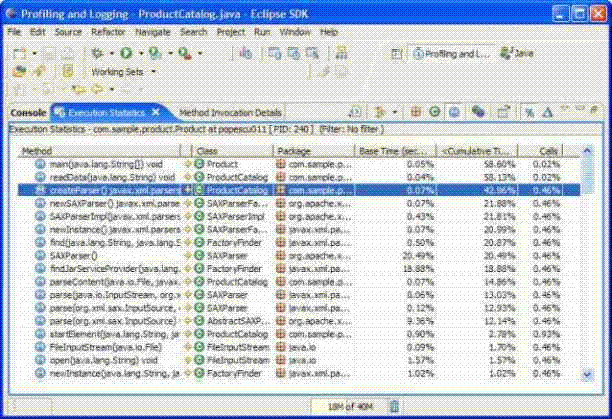
Task: Open the Debug button dropdown arrow
Action: point(110,53)
